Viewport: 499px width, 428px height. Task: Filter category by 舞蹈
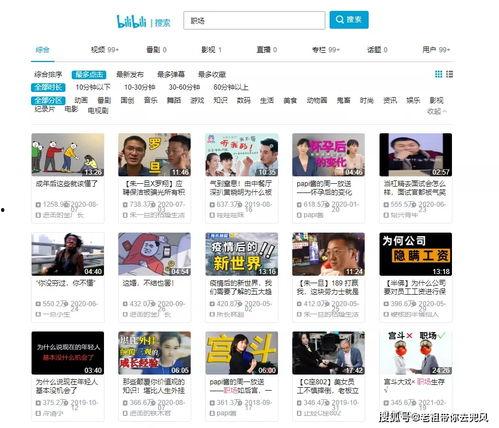[174, 100]
